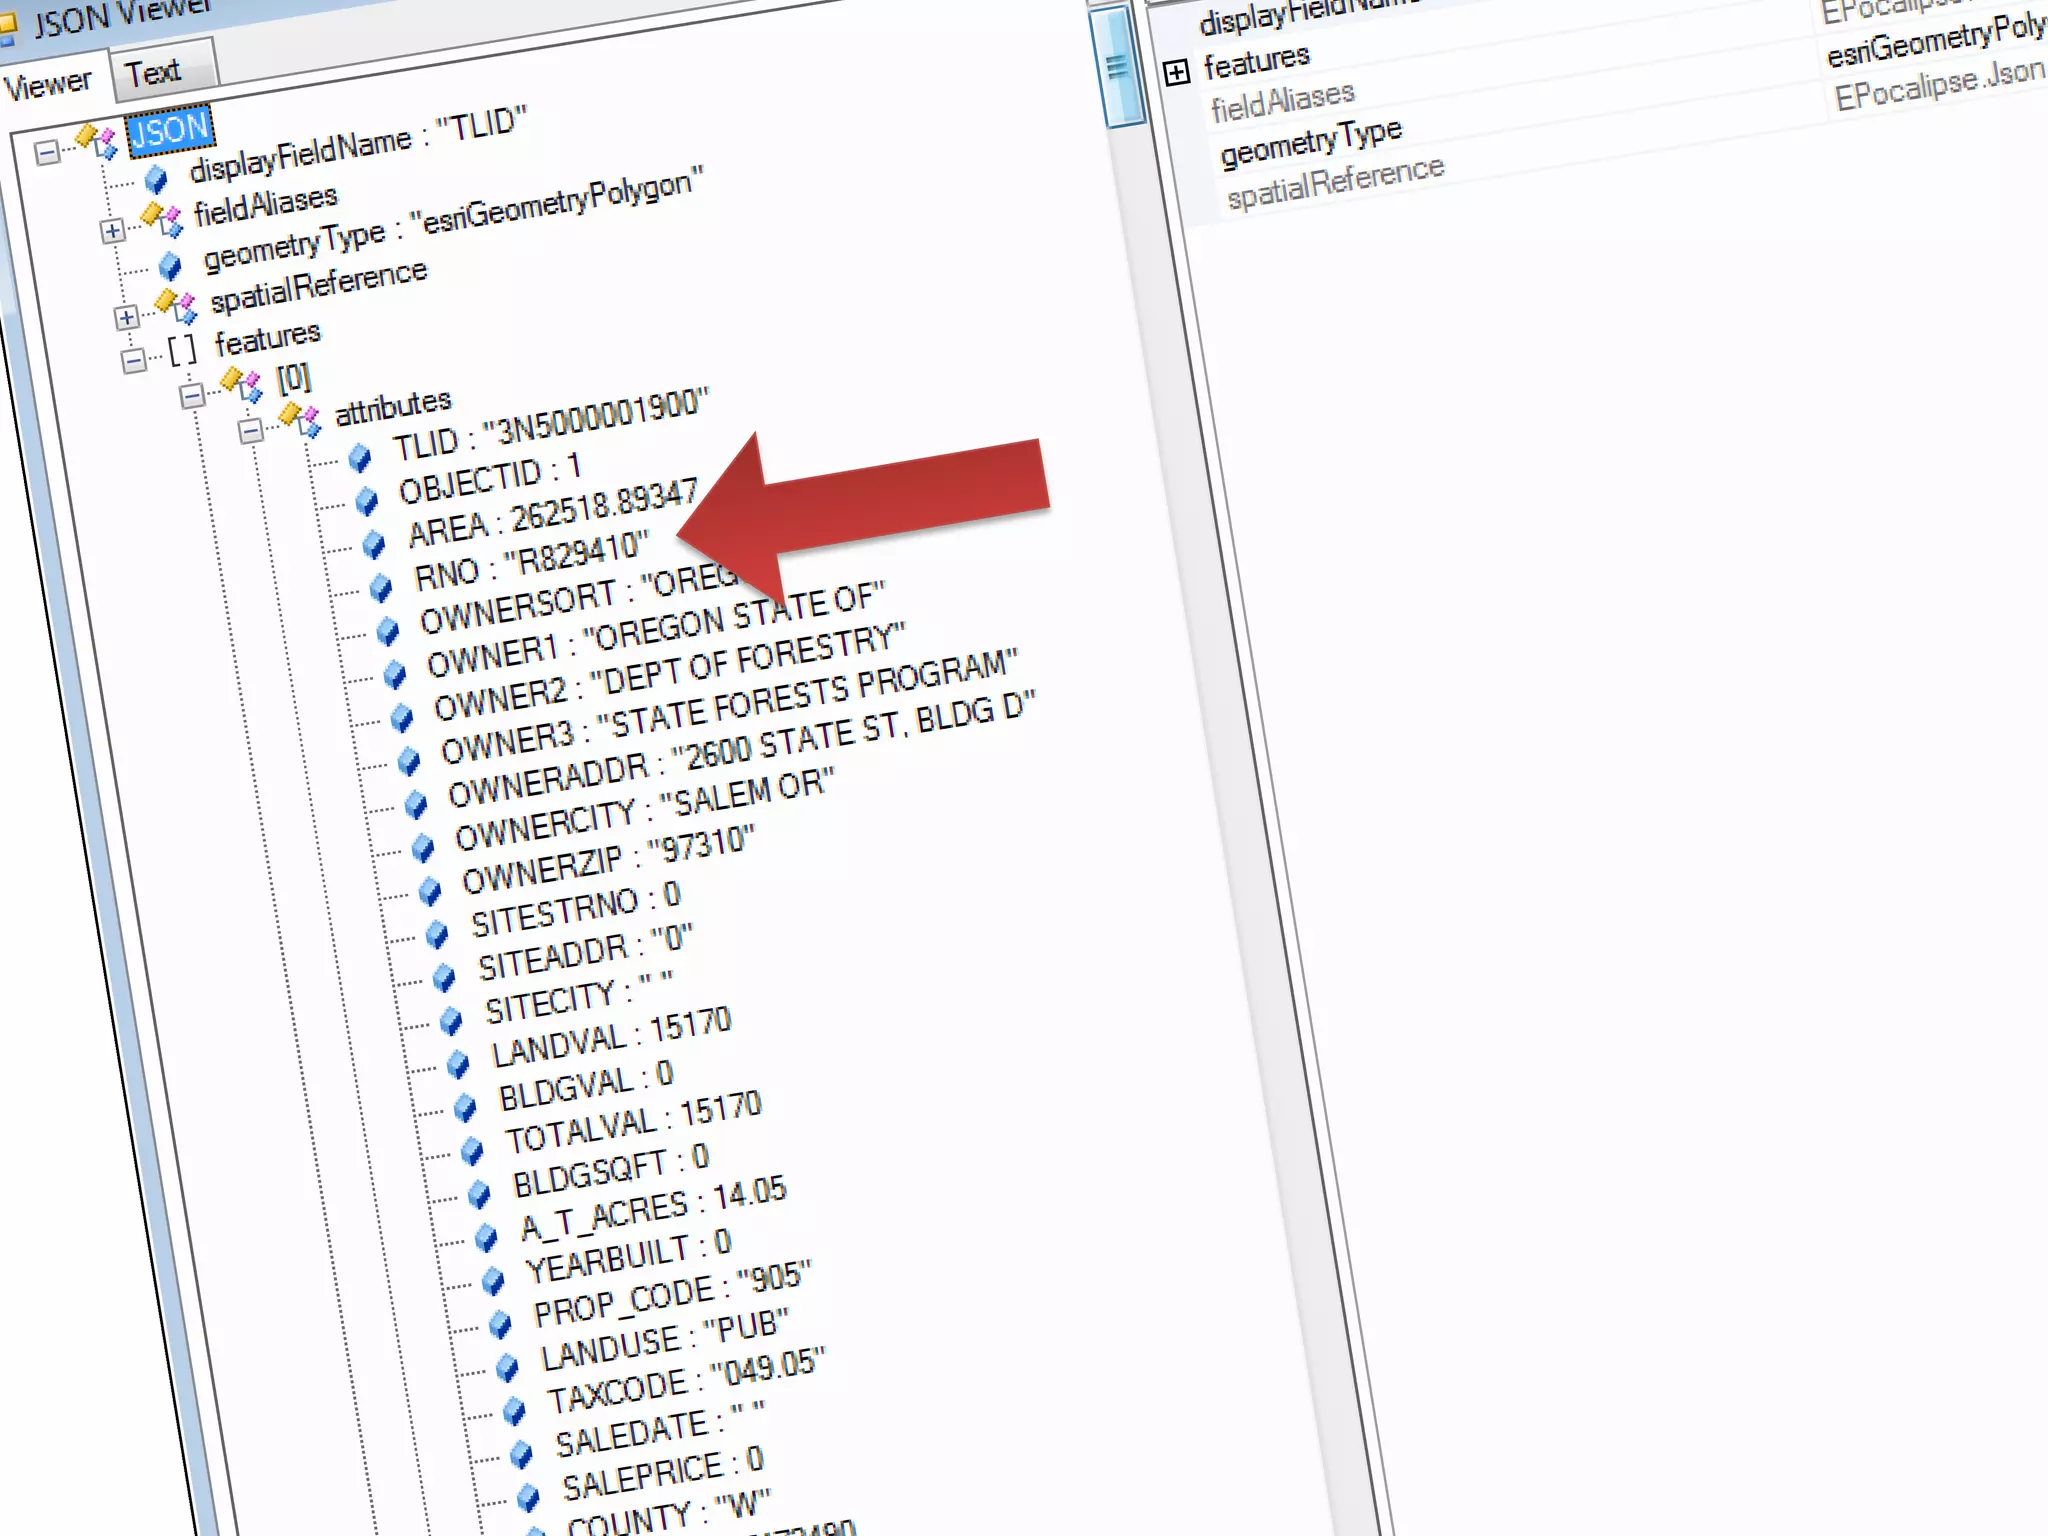Select OWNER3 : "STATE FORESTS PROGRAM" row
This screenshot has width=2048, height=1536.
[x=729, y=706]
